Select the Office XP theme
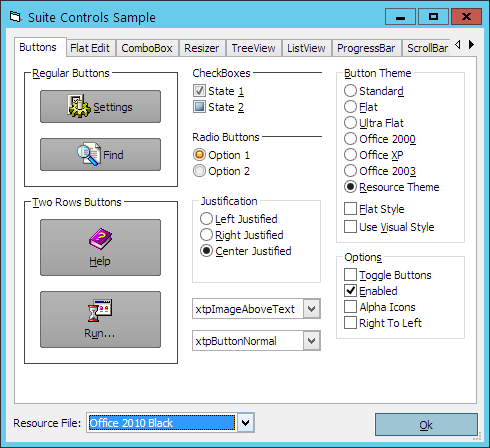Screen dimensions: 490x448 (374, 155)
